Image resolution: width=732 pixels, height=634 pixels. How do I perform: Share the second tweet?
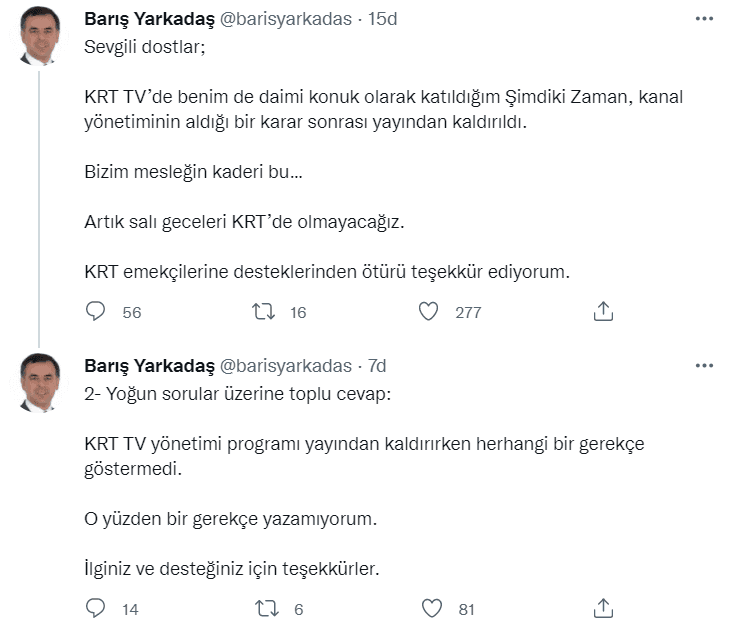click(x=603, y=608)
